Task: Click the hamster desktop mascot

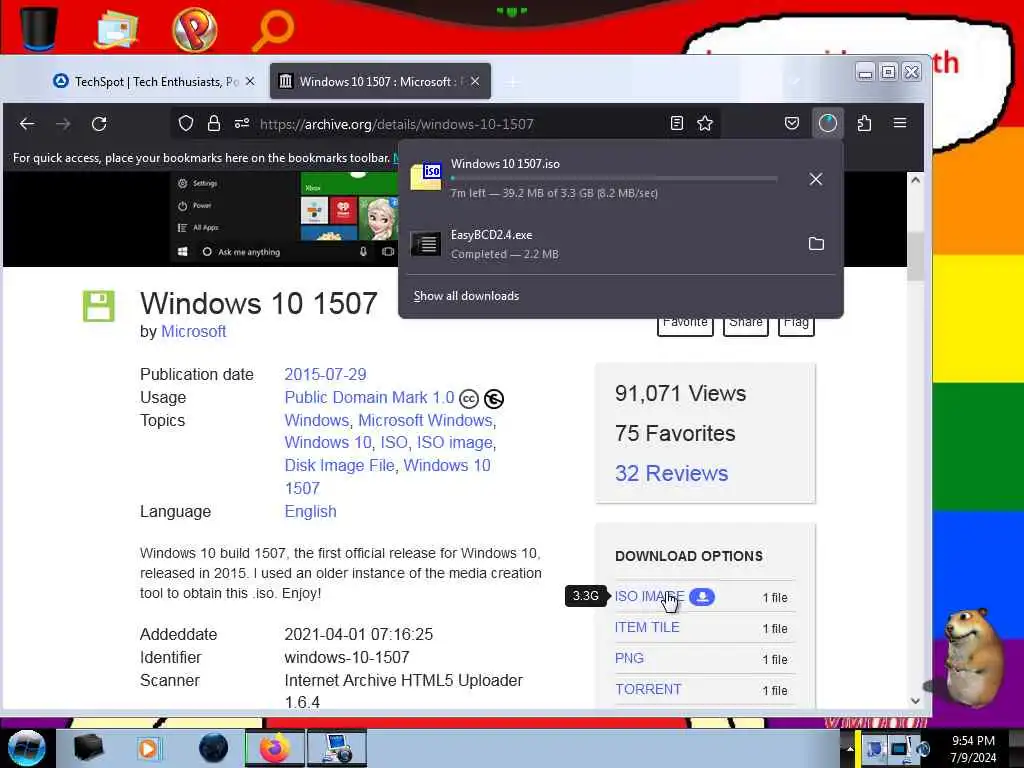Action: point(972,657)
